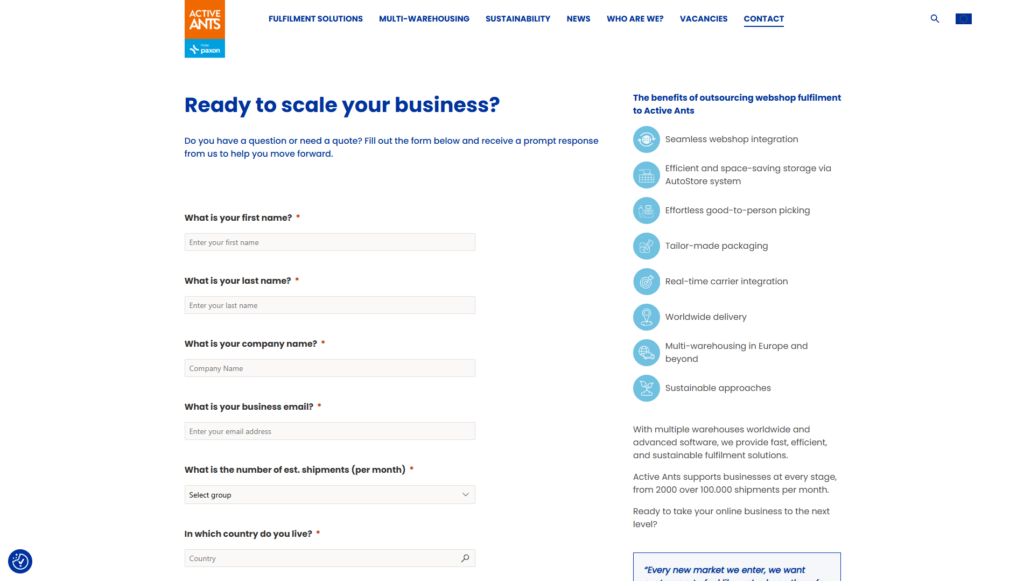
Task: Open the Multi-Warehousing menu item
Action: tap(424, 19)
